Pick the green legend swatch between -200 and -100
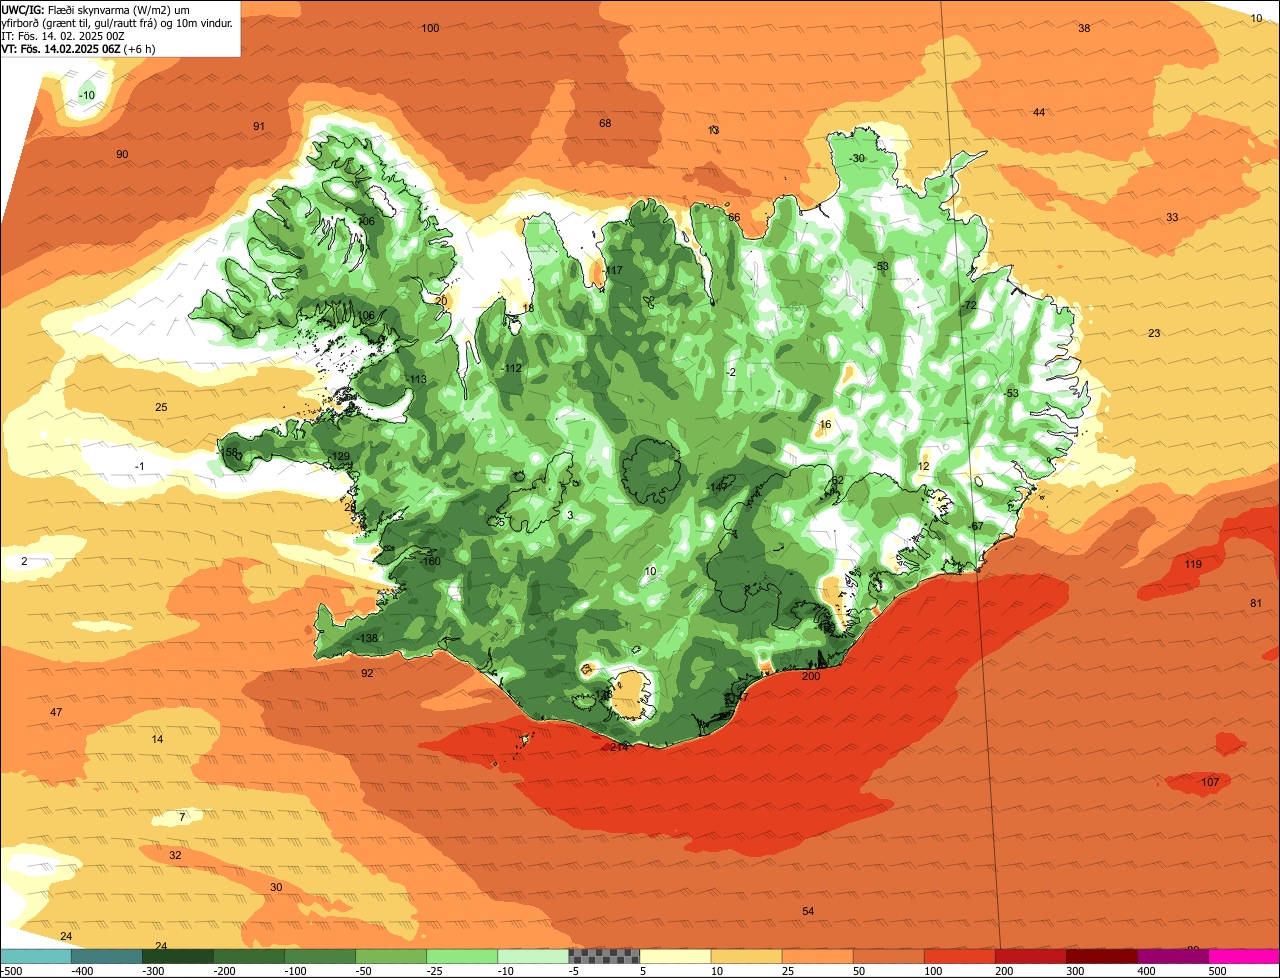 click(x=248, y=956)
